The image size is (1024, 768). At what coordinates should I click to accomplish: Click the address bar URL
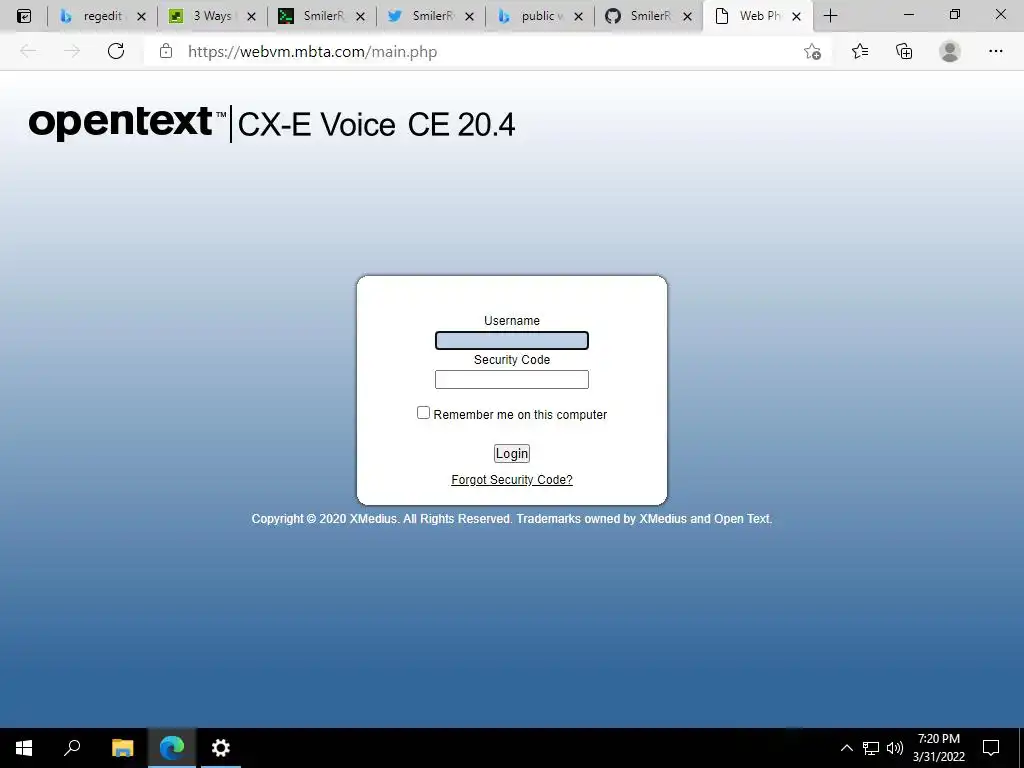click(312, 52)
